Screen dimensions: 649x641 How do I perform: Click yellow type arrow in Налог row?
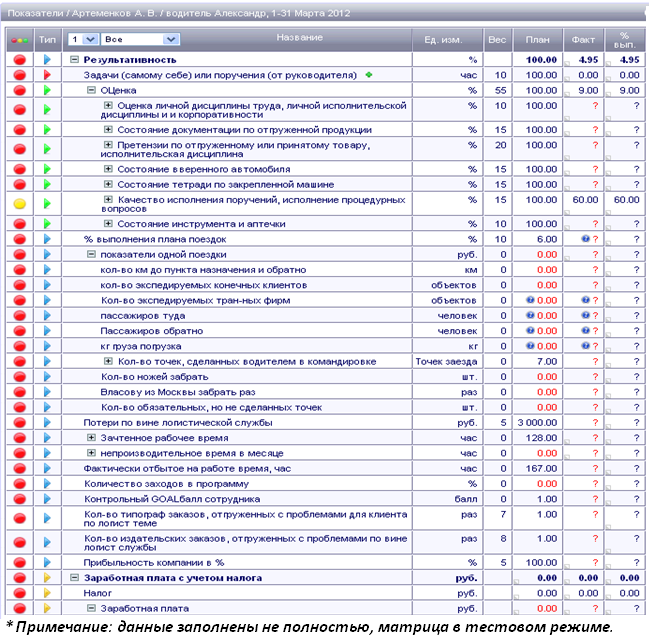pos(47,593)
